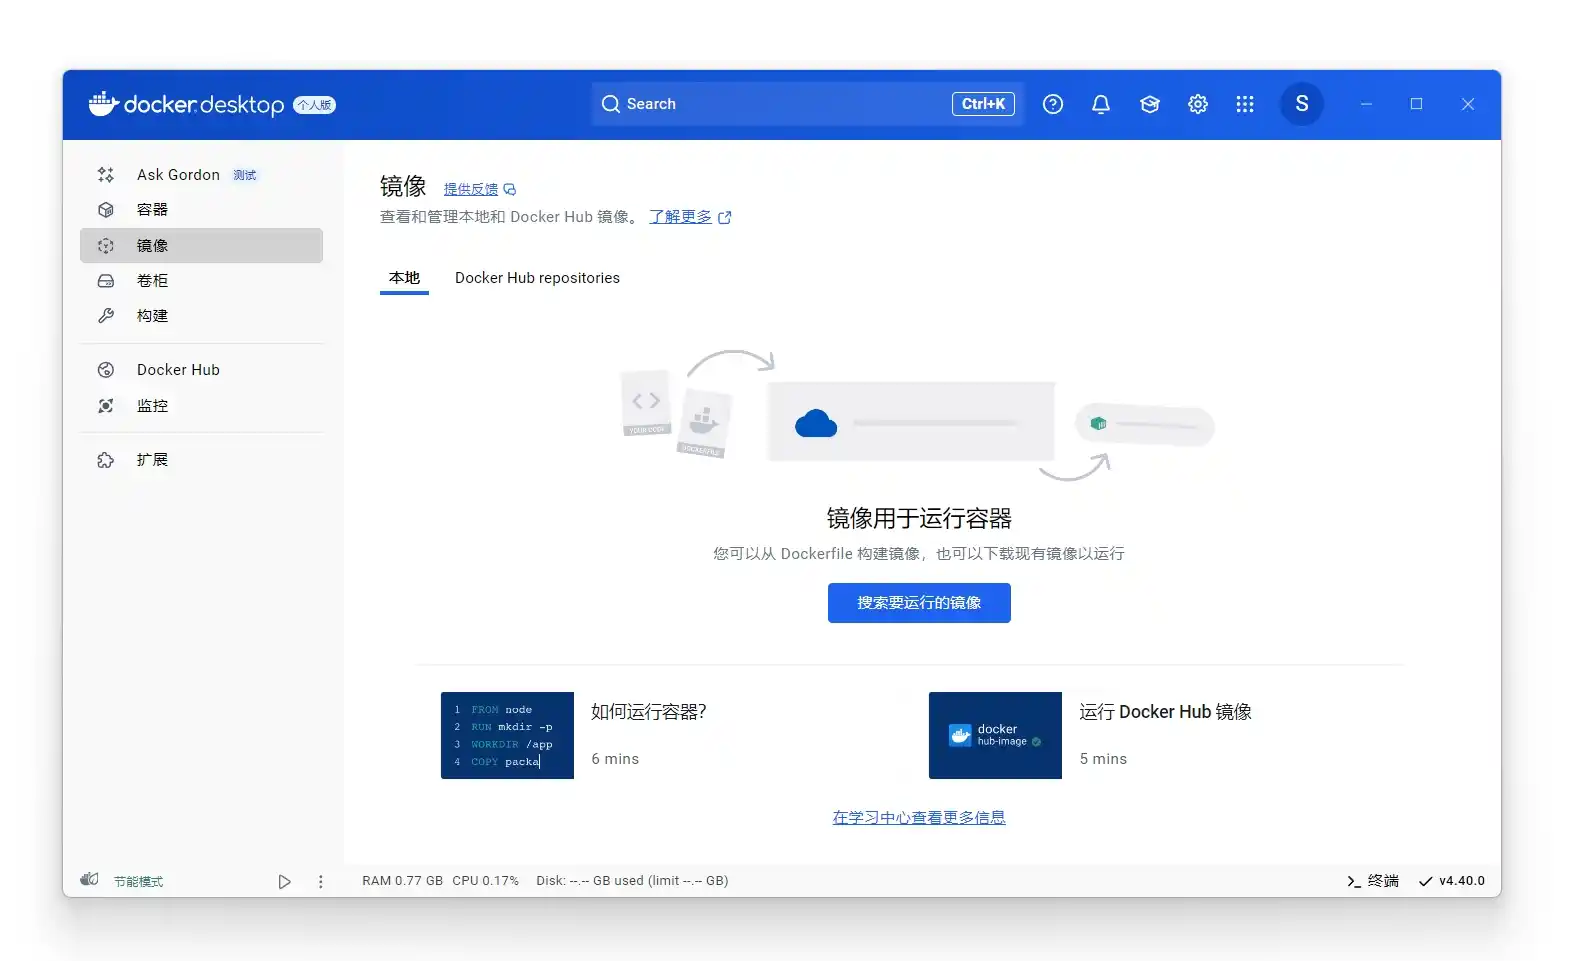This screenshot has width=1581, height=961.
Task: Click the v4.40.0 version indicator
Action: coord(1452,881)
